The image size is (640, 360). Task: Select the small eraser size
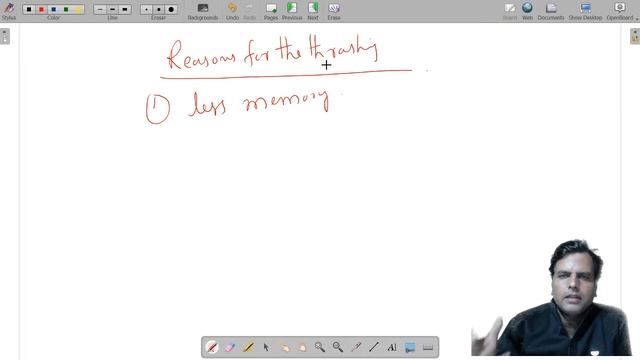point(147,9)
